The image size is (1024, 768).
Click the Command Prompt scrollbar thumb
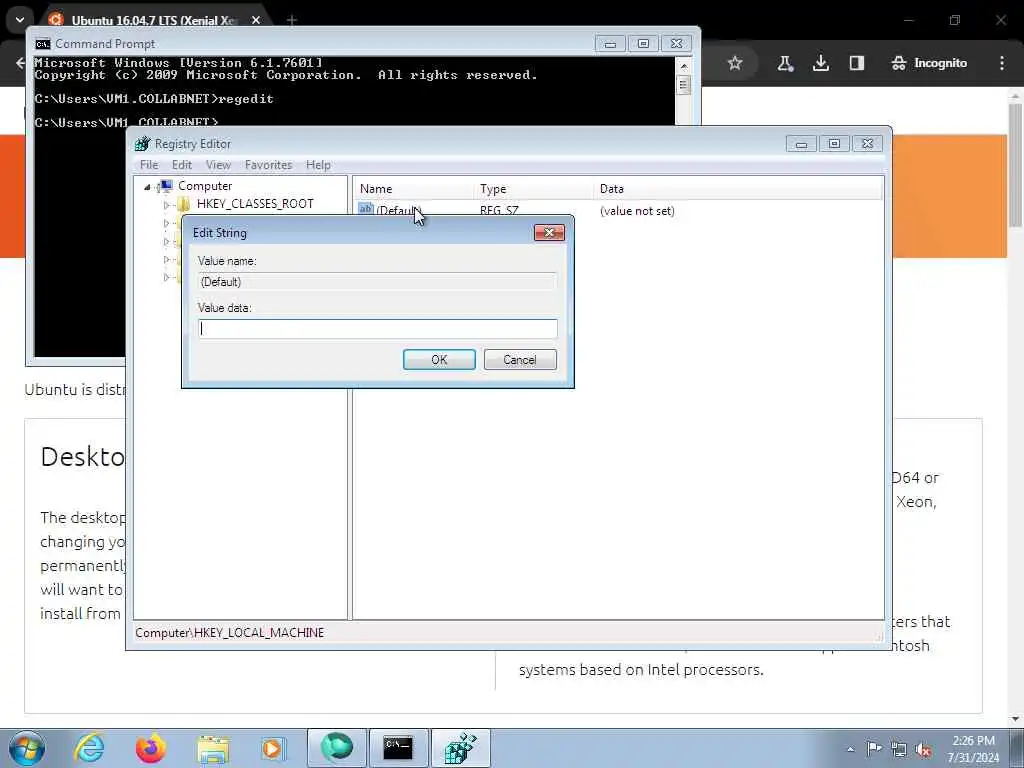coord(684,85)
